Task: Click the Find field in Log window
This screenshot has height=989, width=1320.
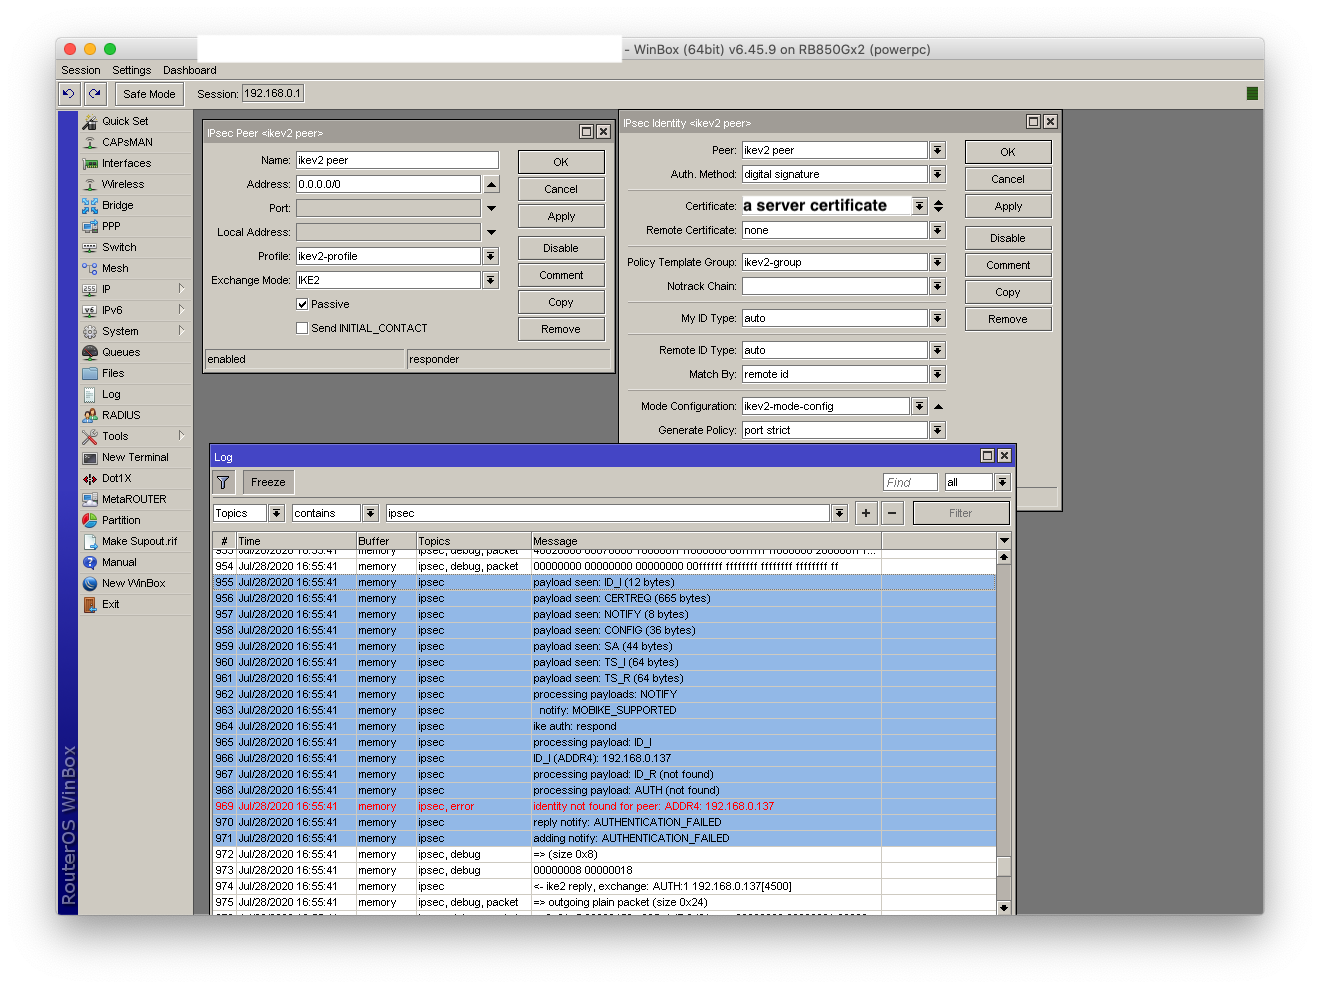Action: pyautogui.click(x=910, y=482)
